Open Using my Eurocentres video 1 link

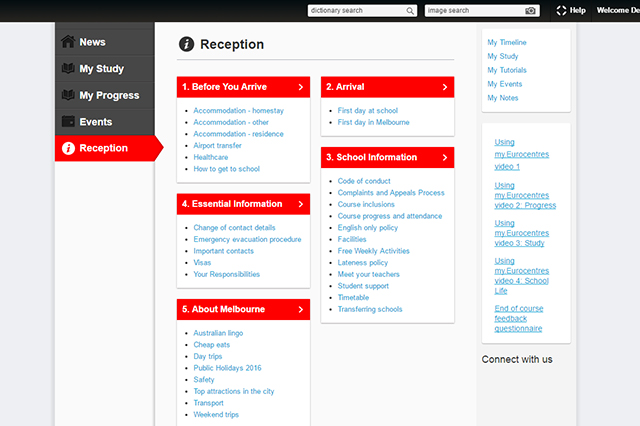click(522, 154)
